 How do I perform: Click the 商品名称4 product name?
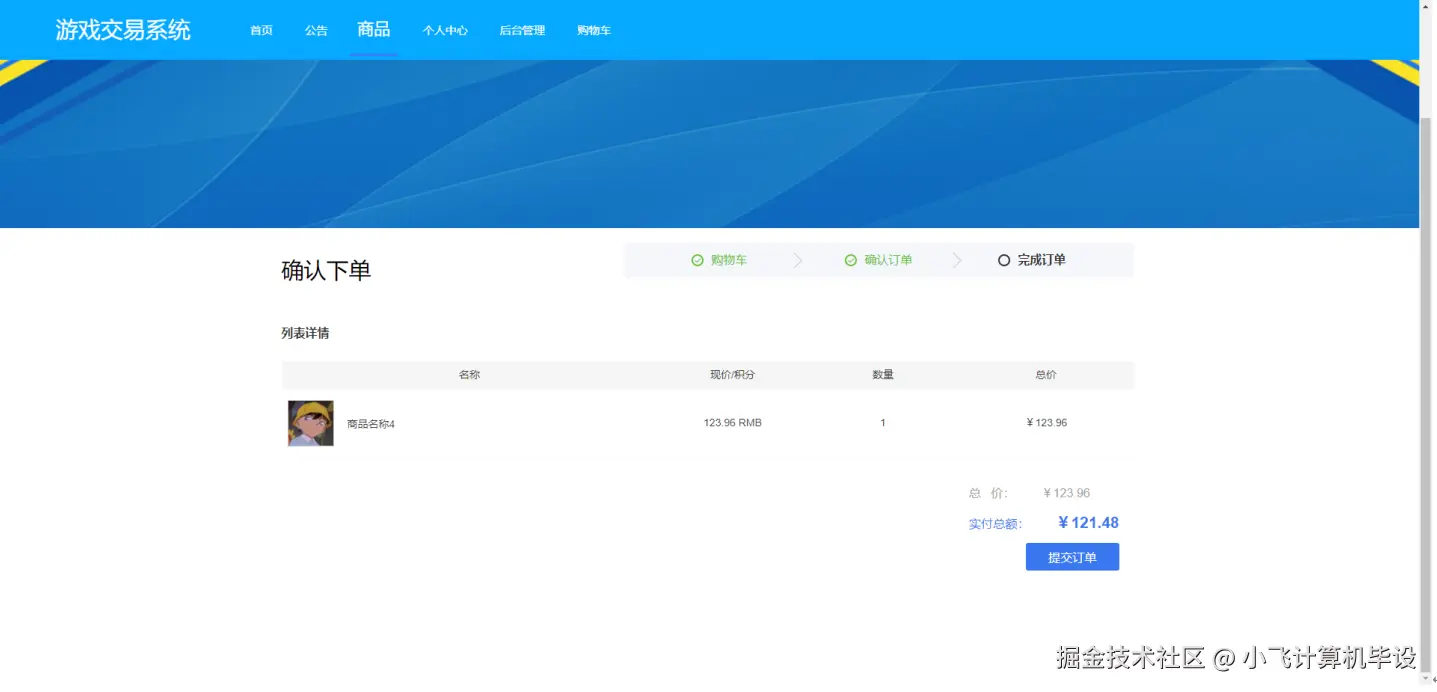371,424
